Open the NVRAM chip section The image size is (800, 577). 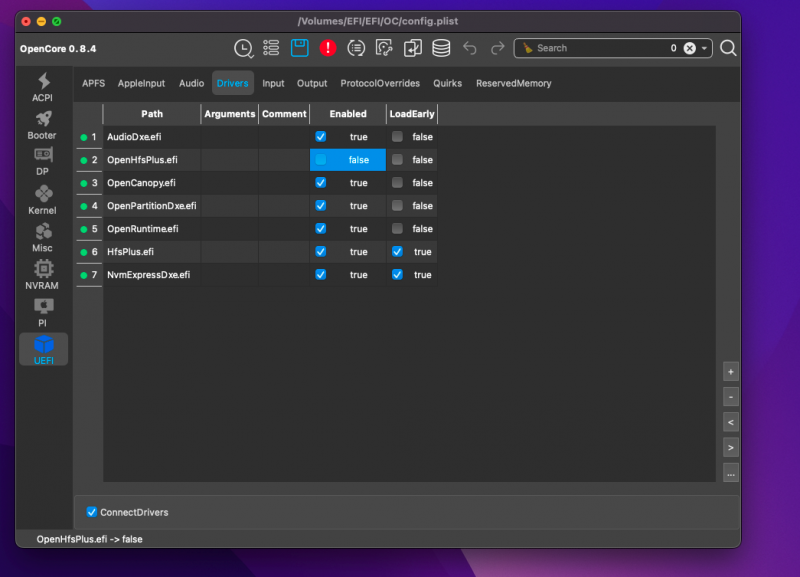42,275
